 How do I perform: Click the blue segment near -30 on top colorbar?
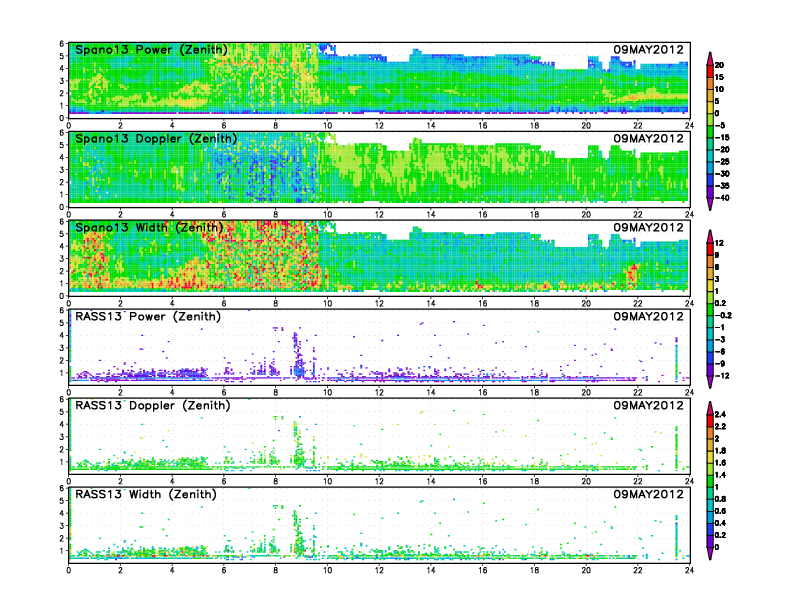(710, 180)
